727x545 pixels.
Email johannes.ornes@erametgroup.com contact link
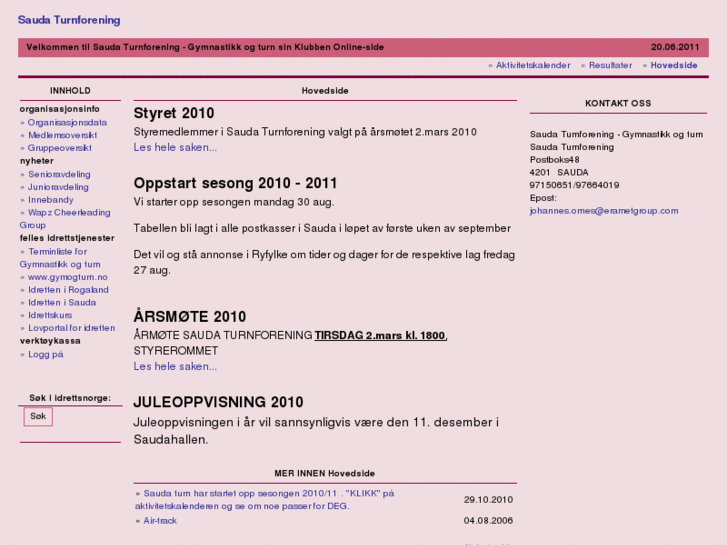pos(604,211)
